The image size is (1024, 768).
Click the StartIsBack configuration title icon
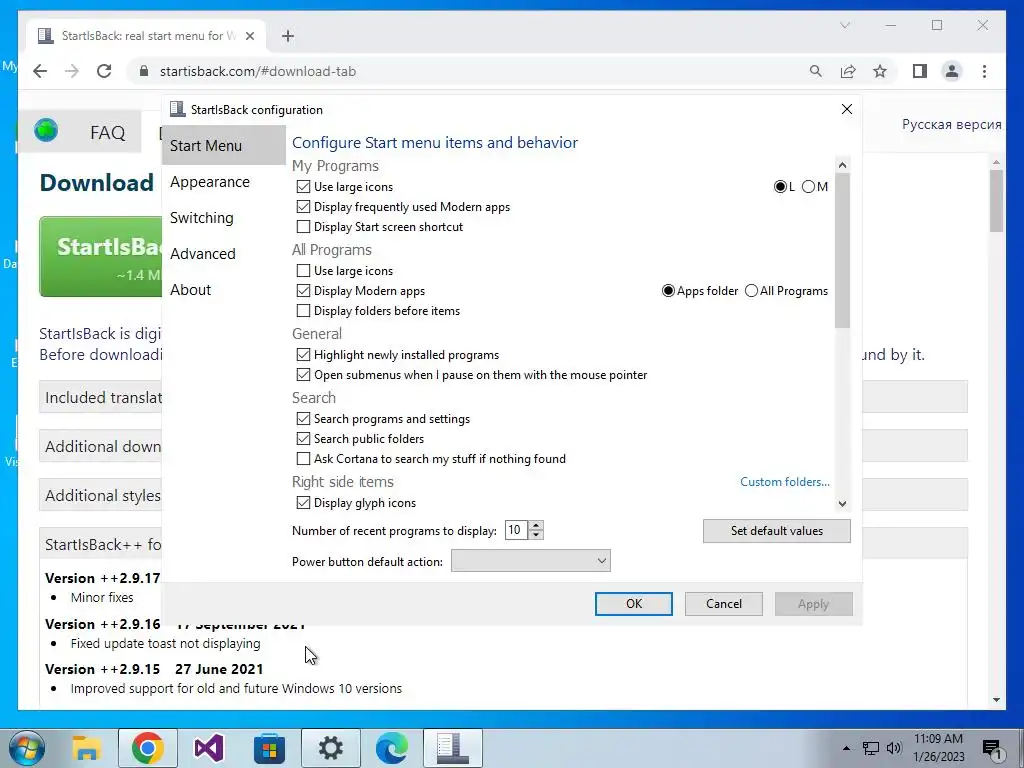pyautogui.click(x=177, y=109)
